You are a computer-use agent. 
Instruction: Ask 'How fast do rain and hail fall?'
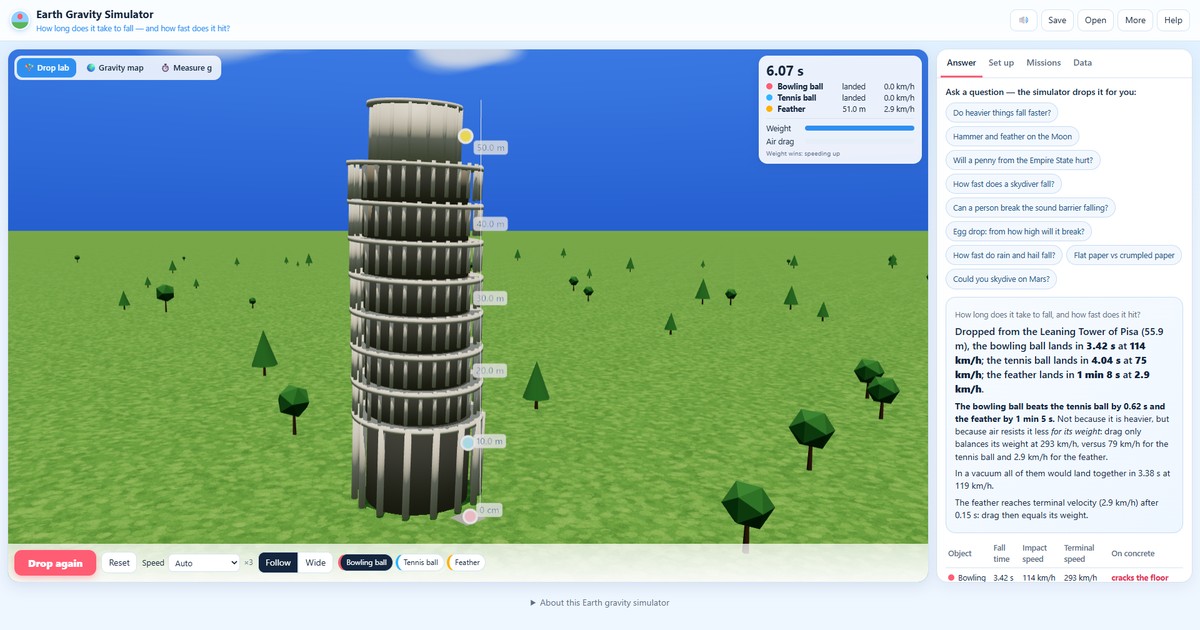1004,256
